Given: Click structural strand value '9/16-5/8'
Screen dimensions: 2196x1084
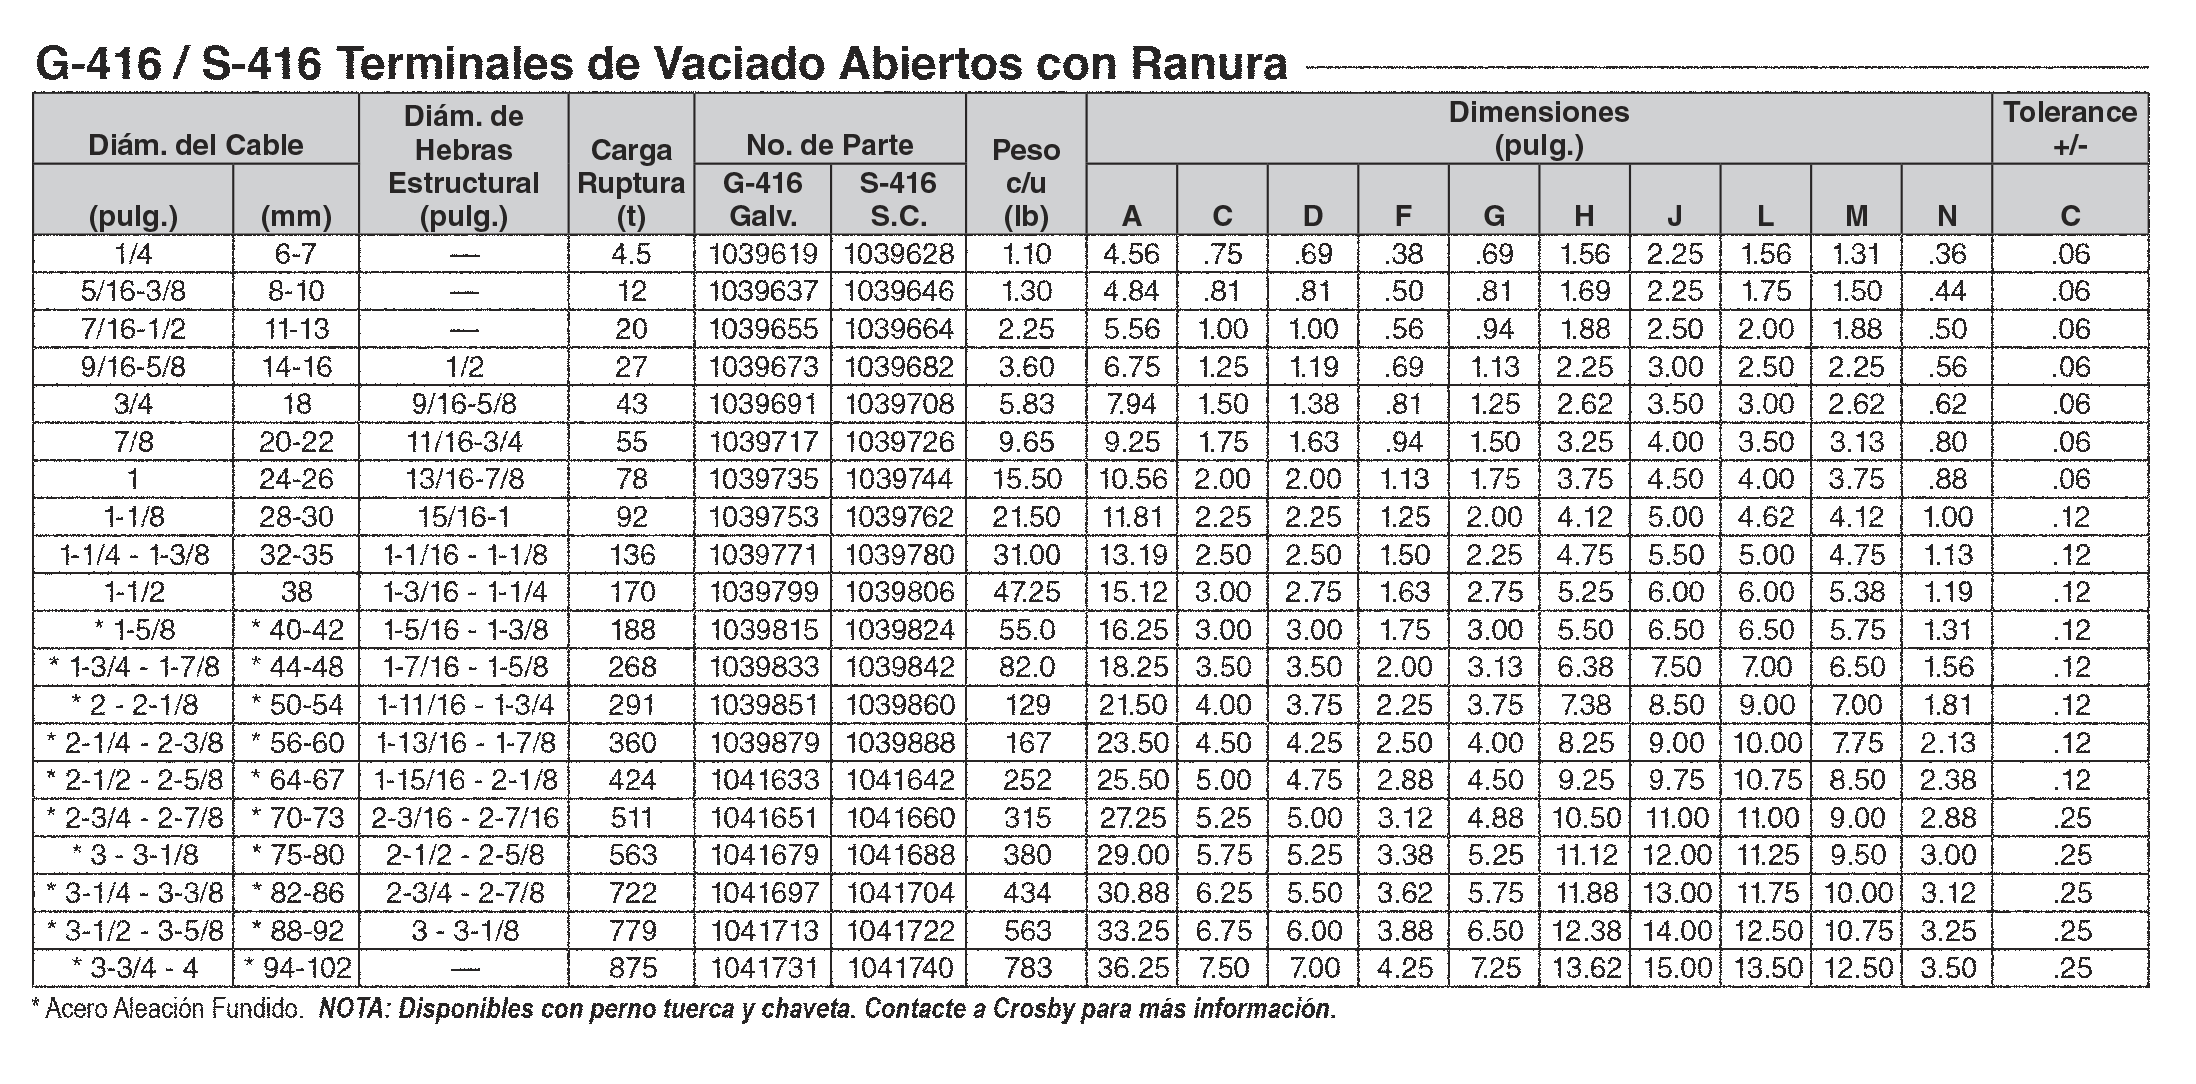Looking at the screenshot, I should click(x=464, y=404).
